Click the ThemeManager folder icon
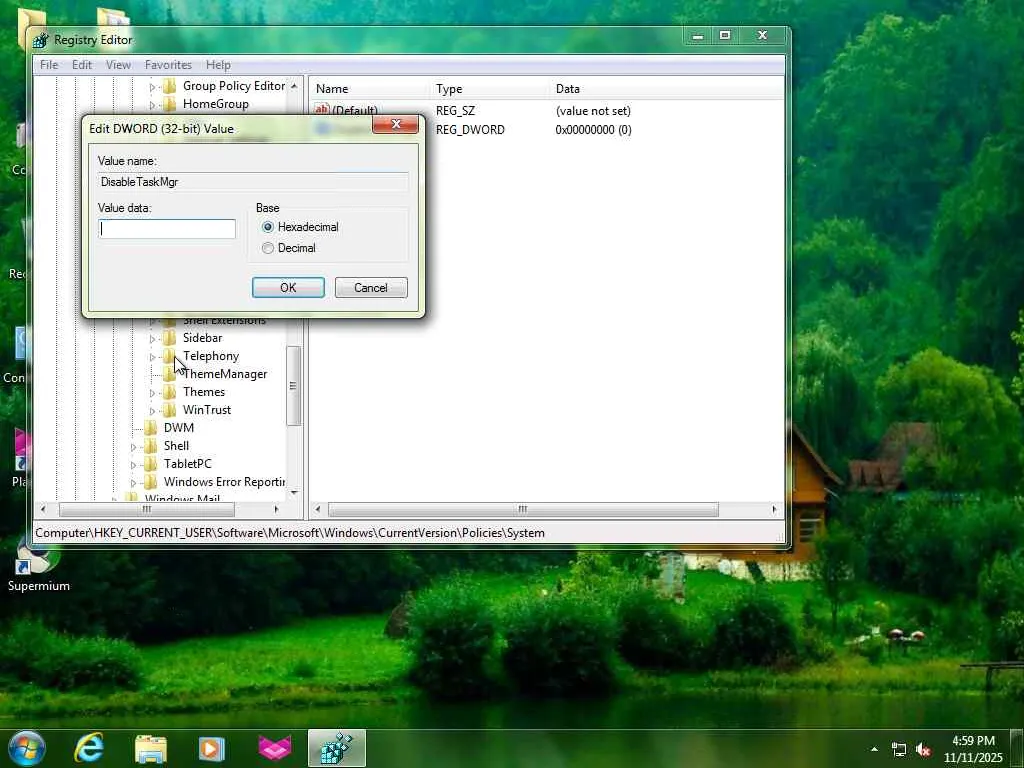Image resolution: width=1024 pixels, height=768 pixels. point(170,374)
